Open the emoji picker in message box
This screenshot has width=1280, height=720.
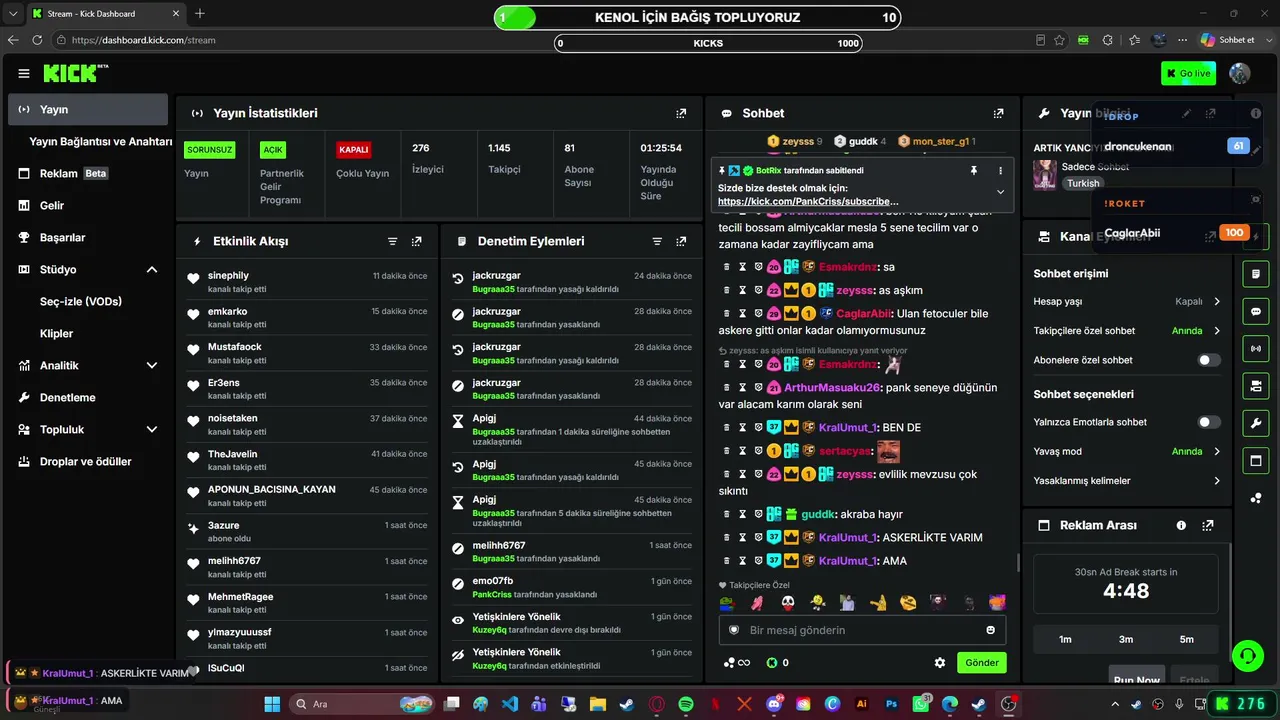pyautogui.click(x=991, y=630)
